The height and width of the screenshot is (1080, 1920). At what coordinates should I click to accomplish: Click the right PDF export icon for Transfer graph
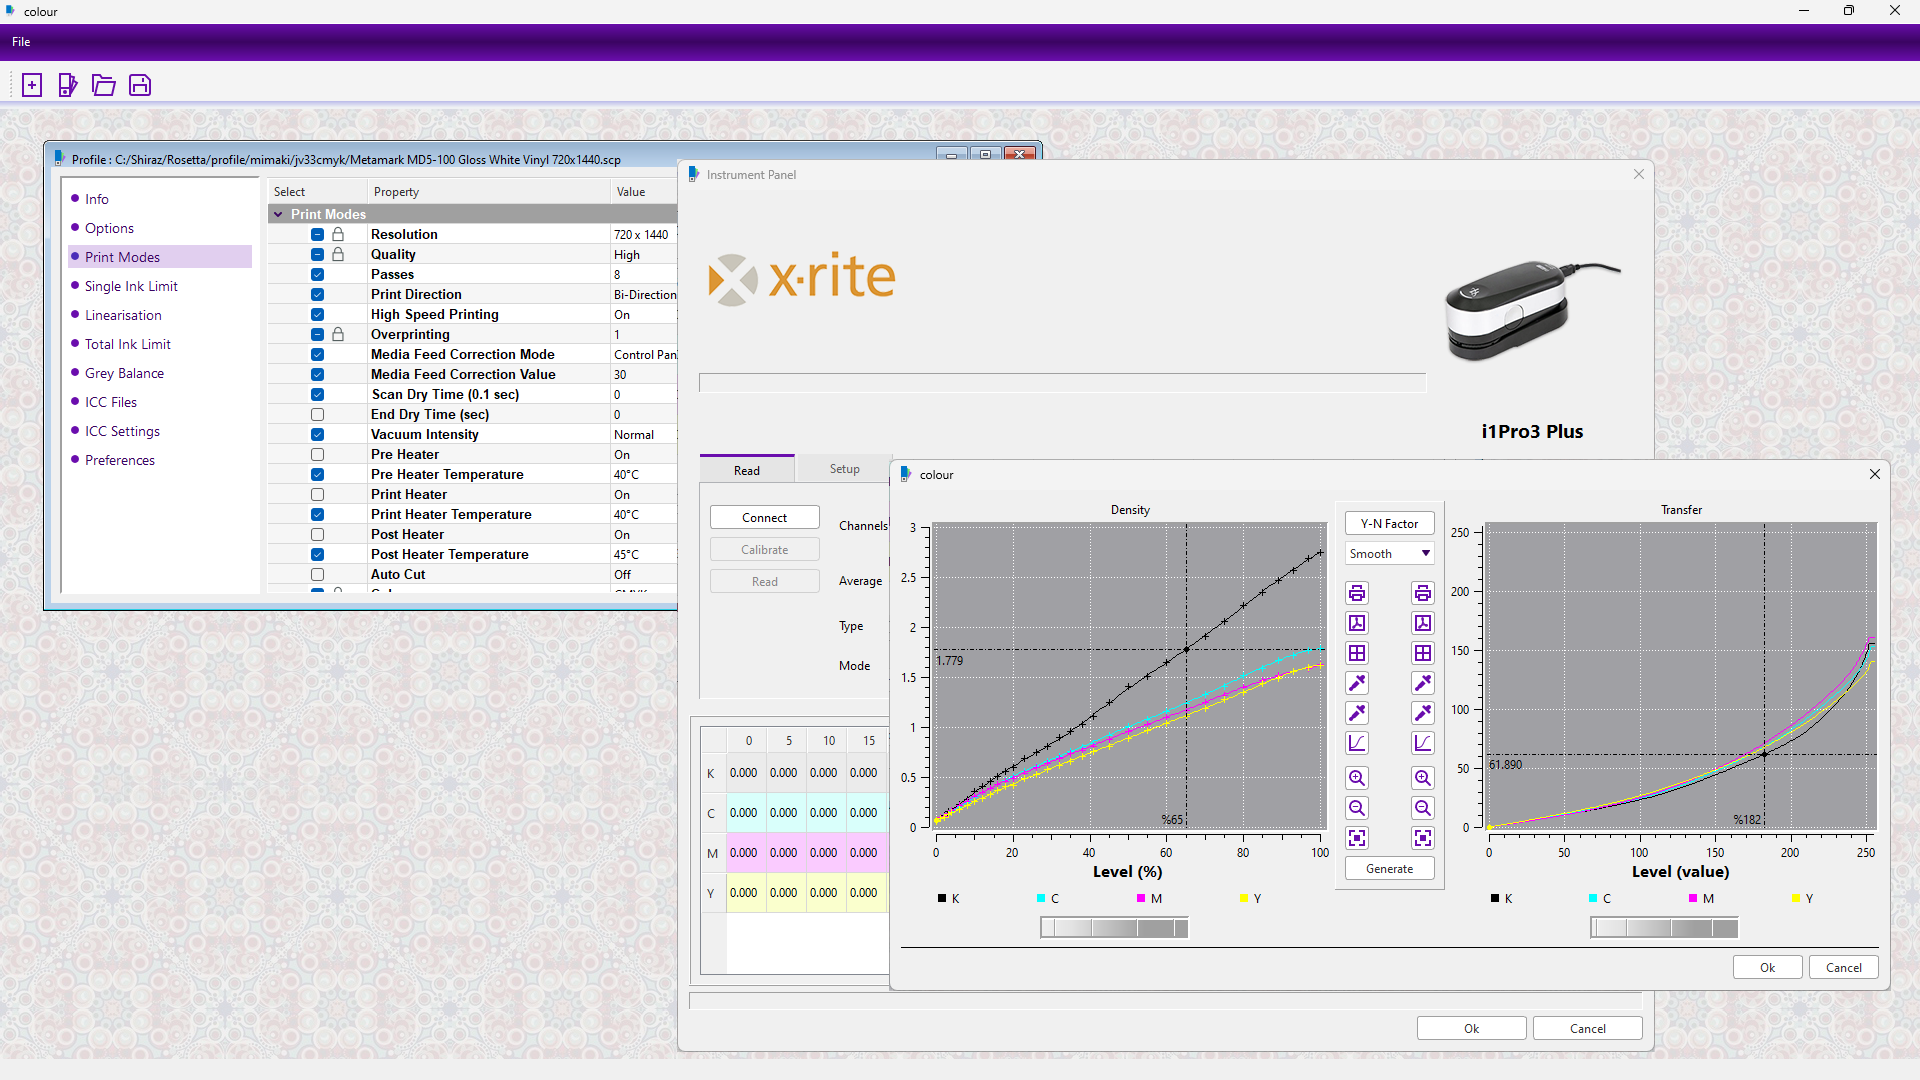tap(1423, 623)
